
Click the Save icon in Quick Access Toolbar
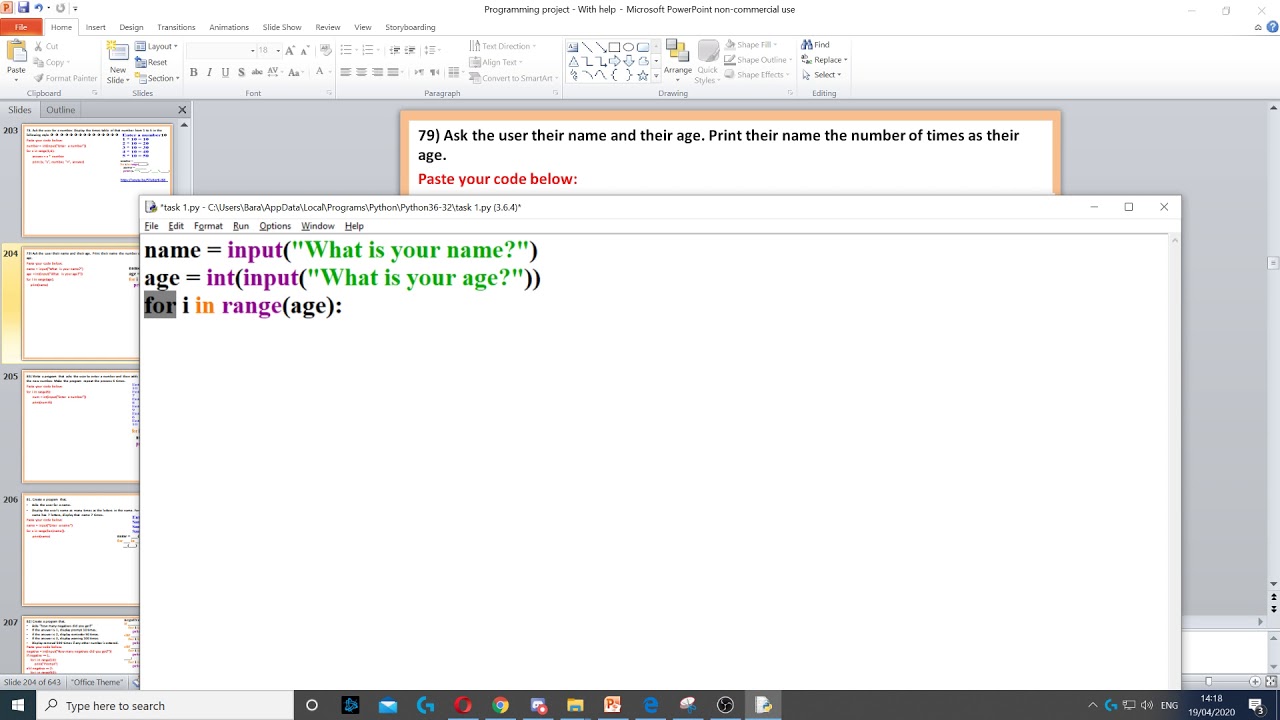pos(23,8)
